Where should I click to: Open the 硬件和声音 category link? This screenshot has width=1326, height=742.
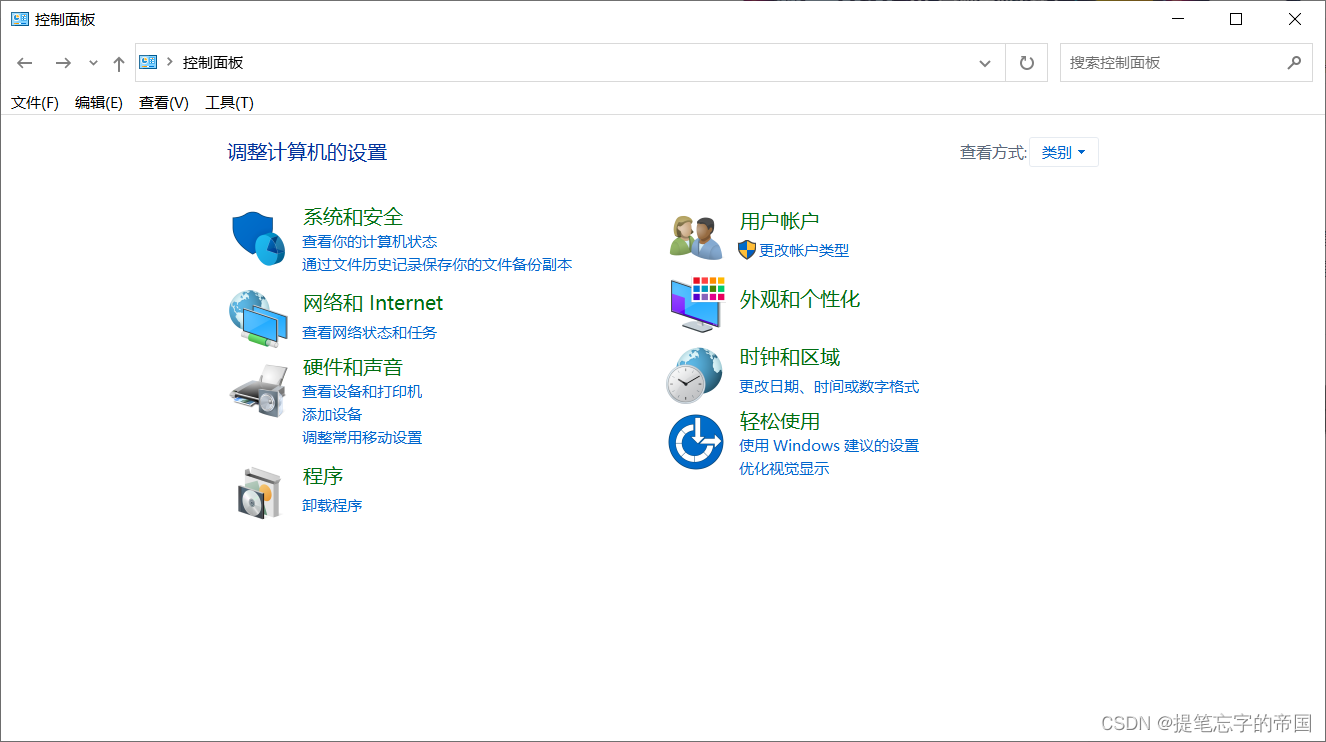coord(353,367)
